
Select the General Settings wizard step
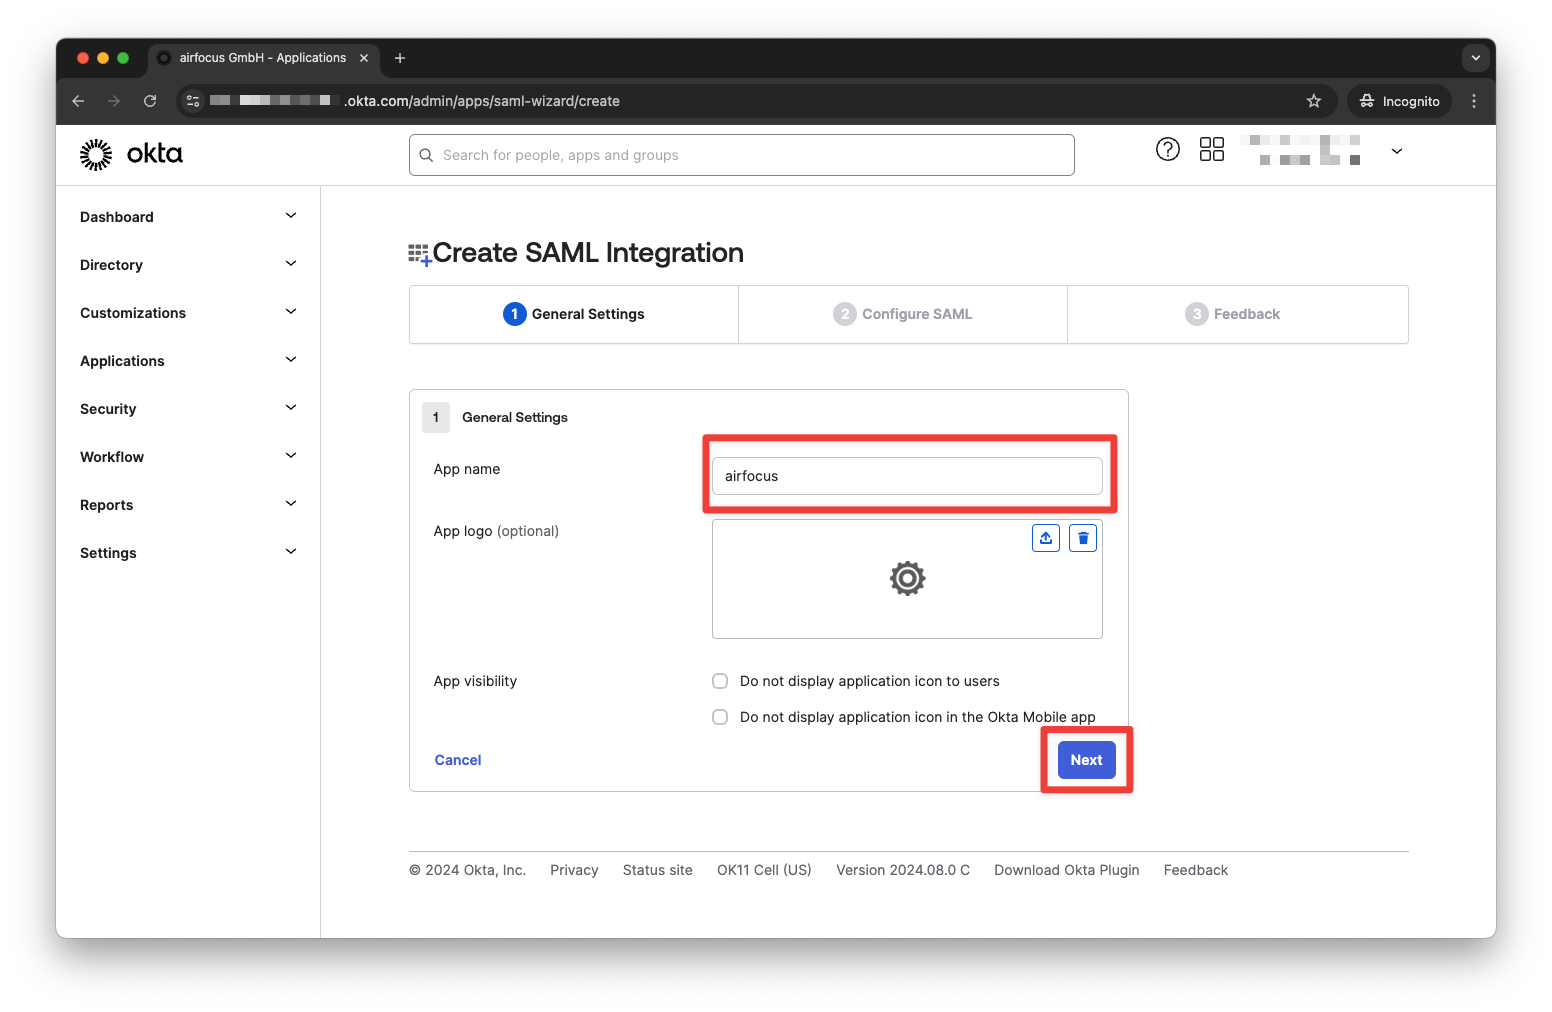[574, 314]
